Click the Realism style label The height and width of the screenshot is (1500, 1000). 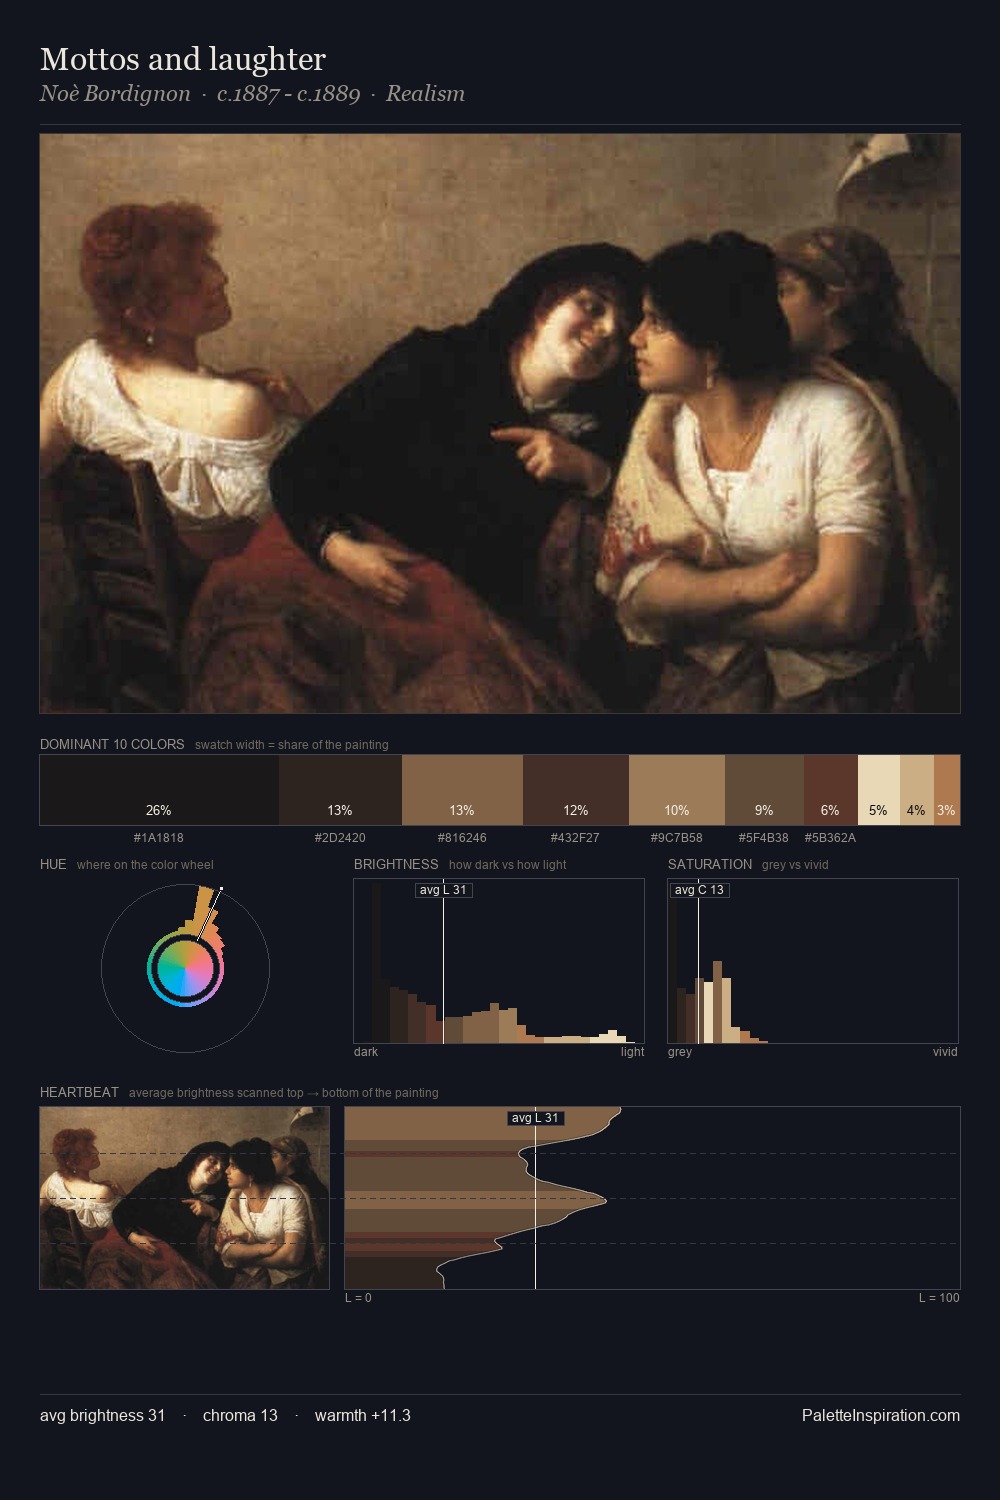tap(425, 94)
